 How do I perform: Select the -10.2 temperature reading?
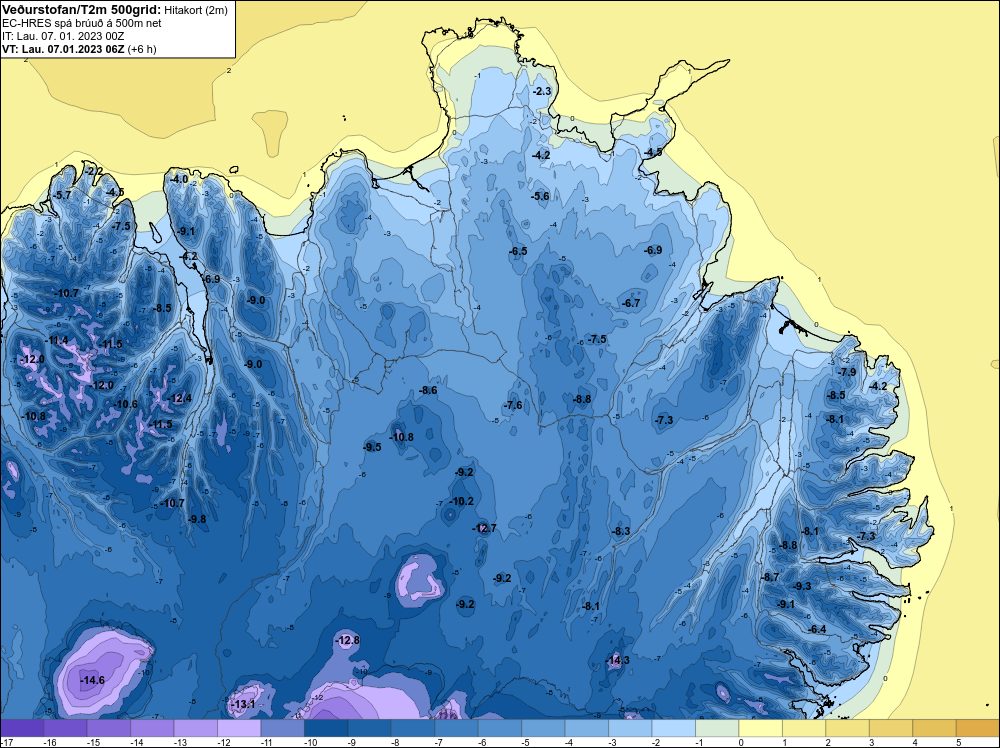[x=462, y=501]
